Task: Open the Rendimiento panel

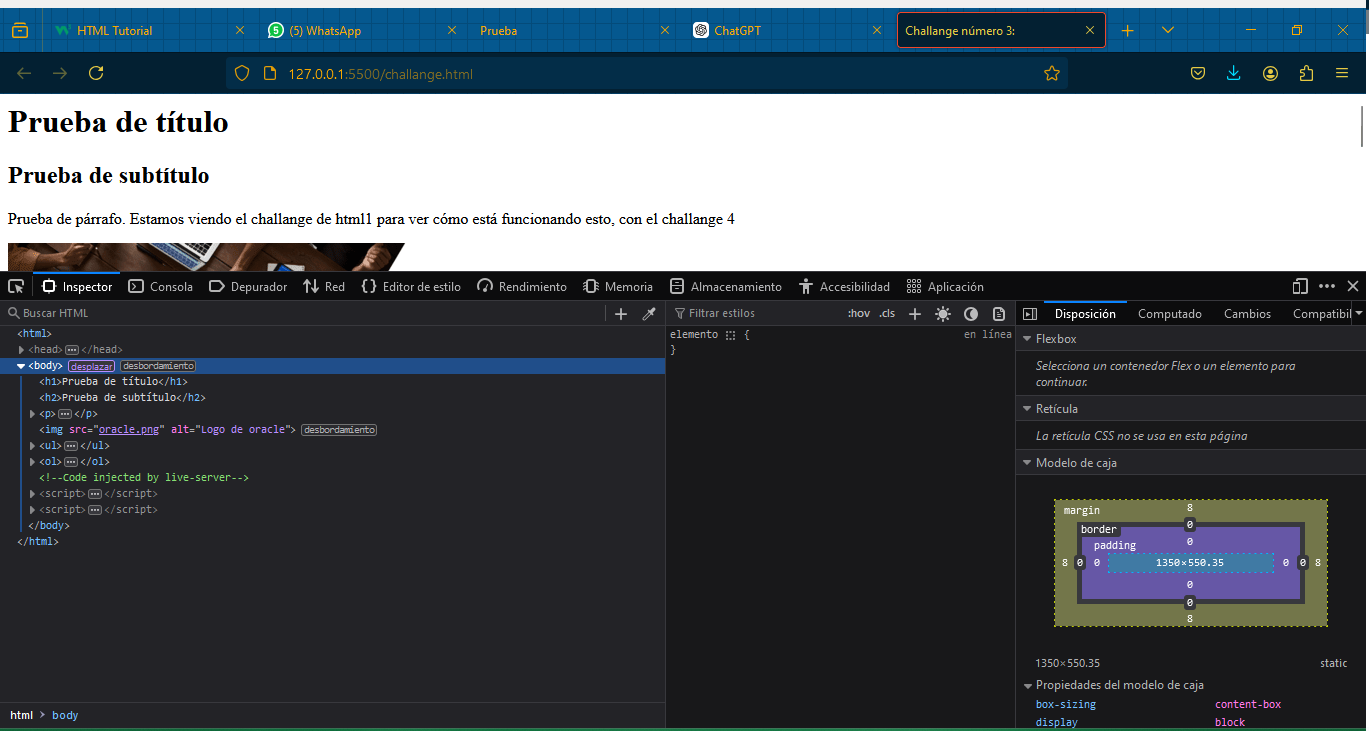Action: tap(522, 286)
